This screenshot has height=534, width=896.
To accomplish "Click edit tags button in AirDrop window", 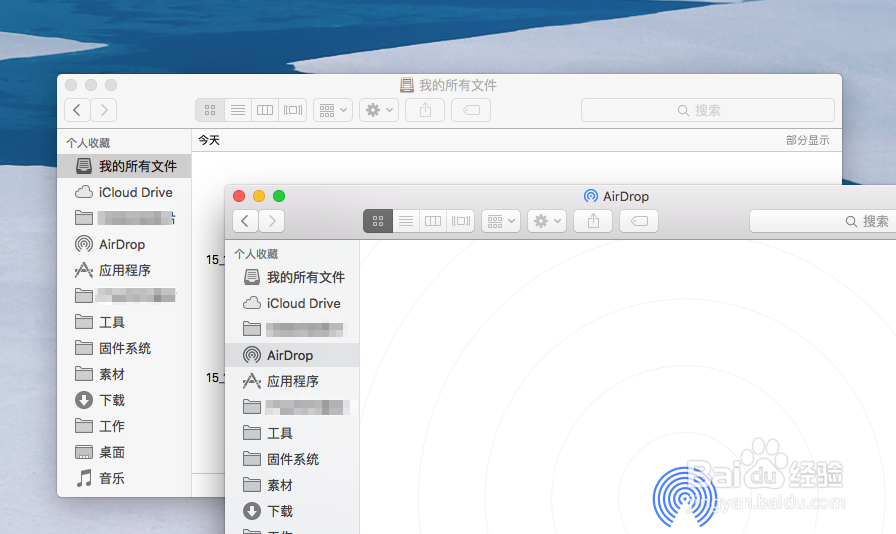I will click(639, 221).
